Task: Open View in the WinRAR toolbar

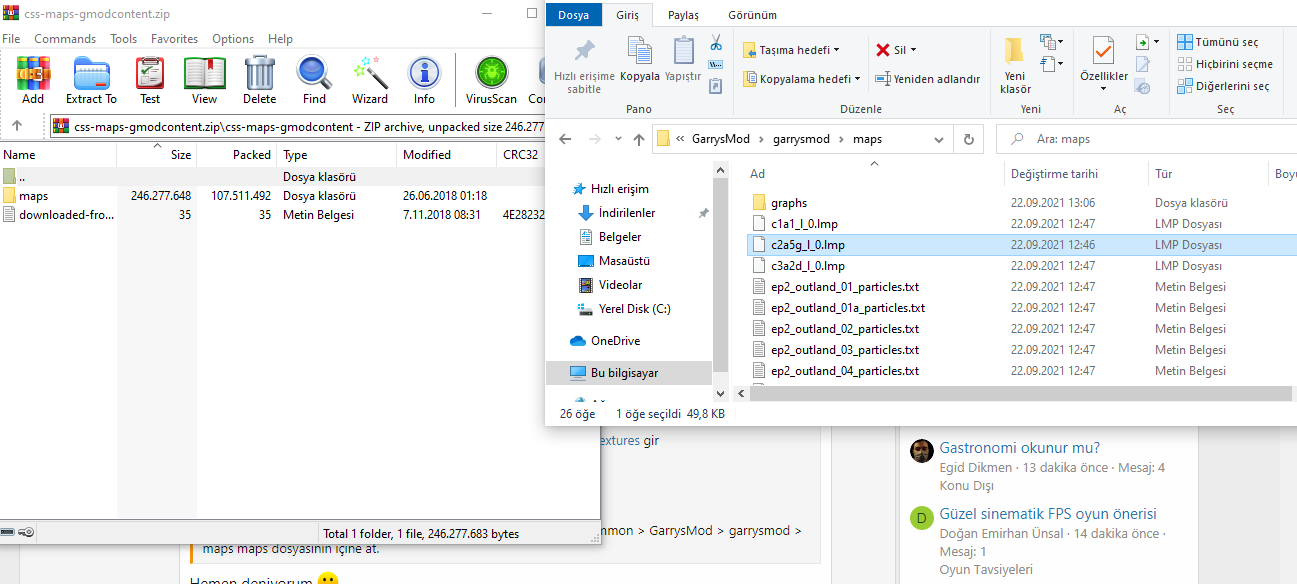Action: tap(204, 80)
